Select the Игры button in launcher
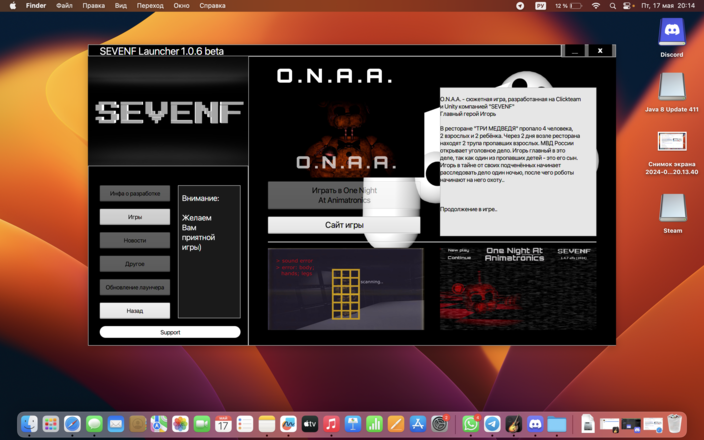The image size is (704, 440). 135,217
